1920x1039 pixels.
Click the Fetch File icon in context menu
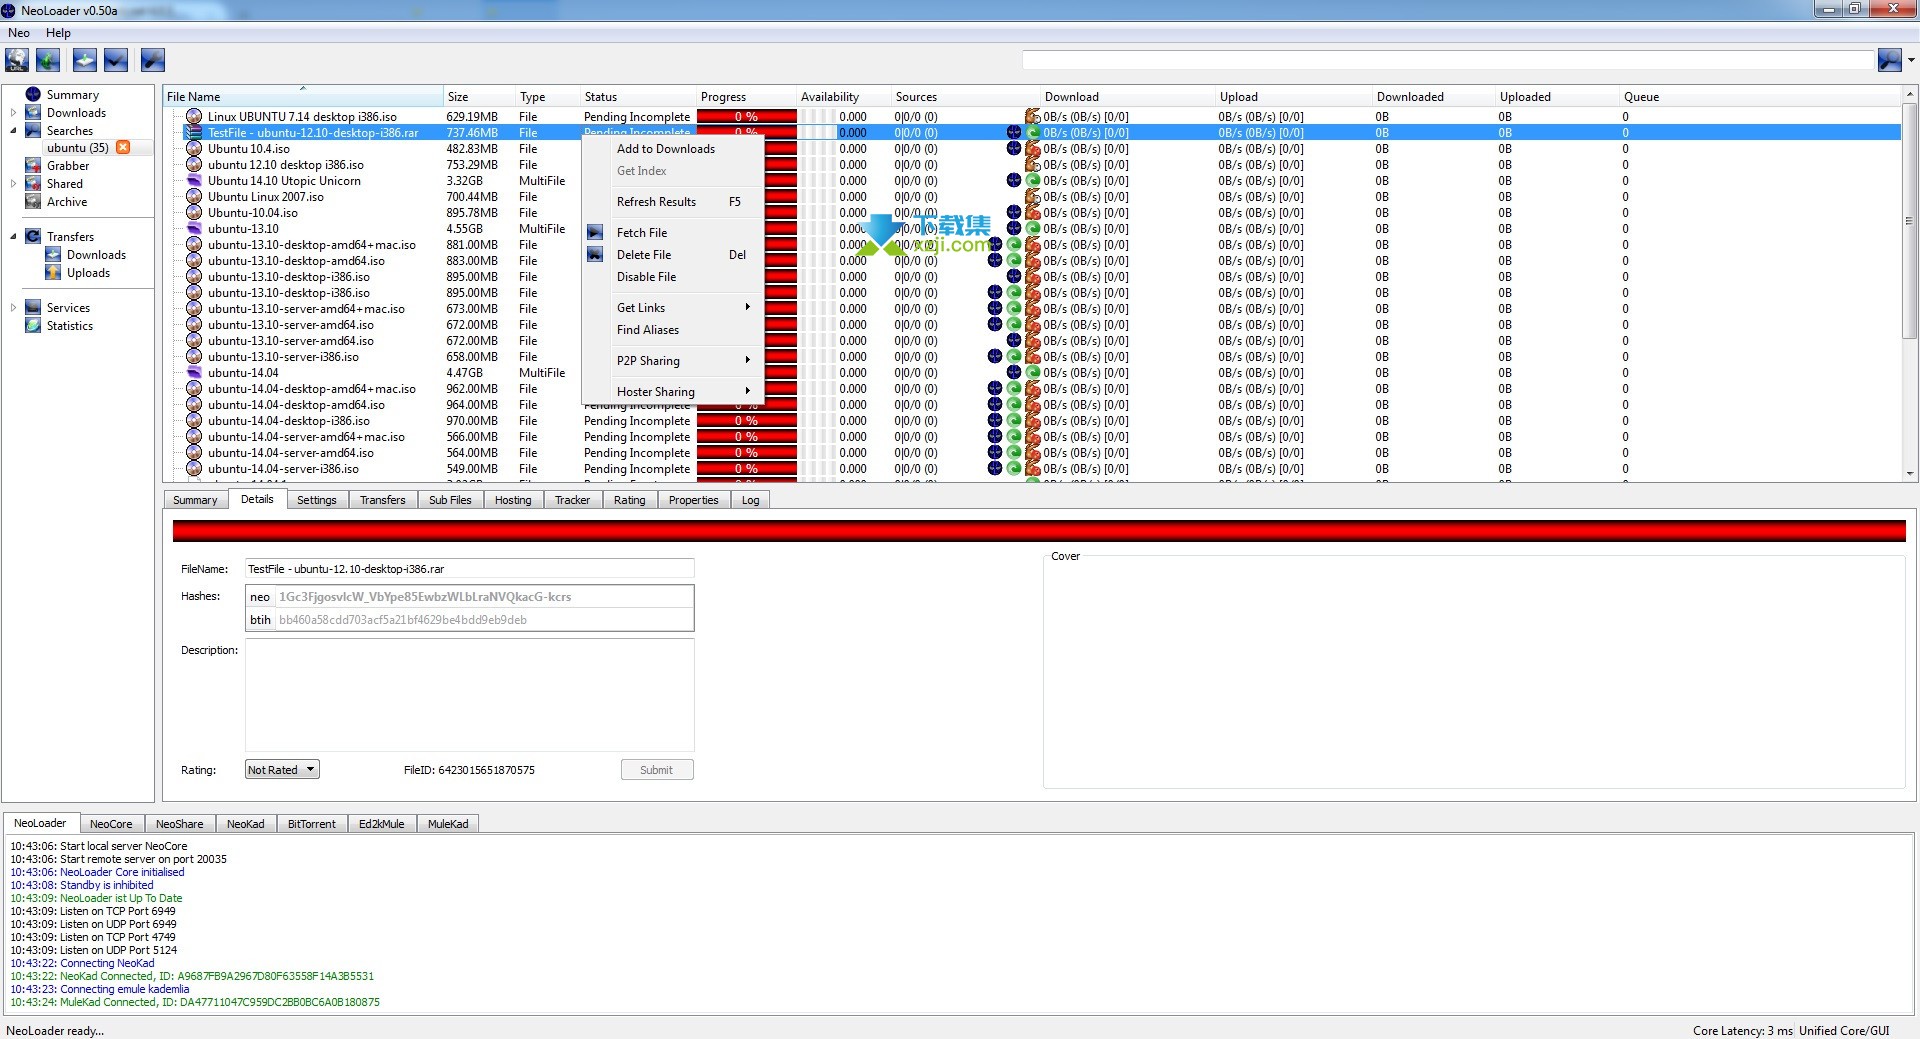tap(595, 232)
